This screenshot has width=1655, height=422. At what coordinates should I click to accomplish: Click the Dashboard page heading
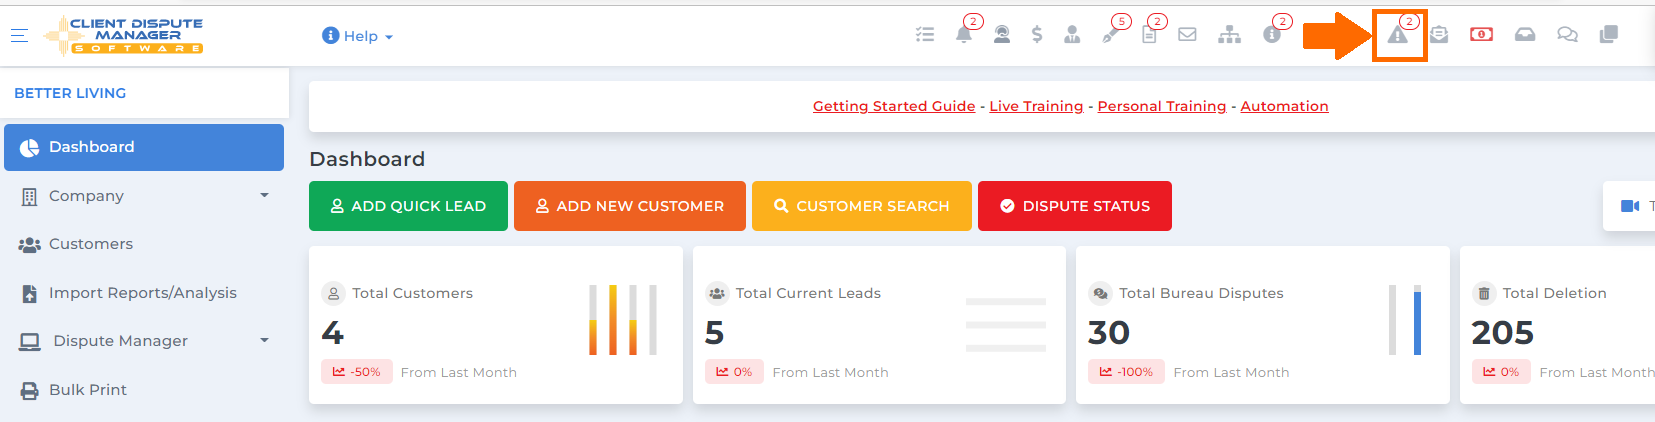pos(367,159)
